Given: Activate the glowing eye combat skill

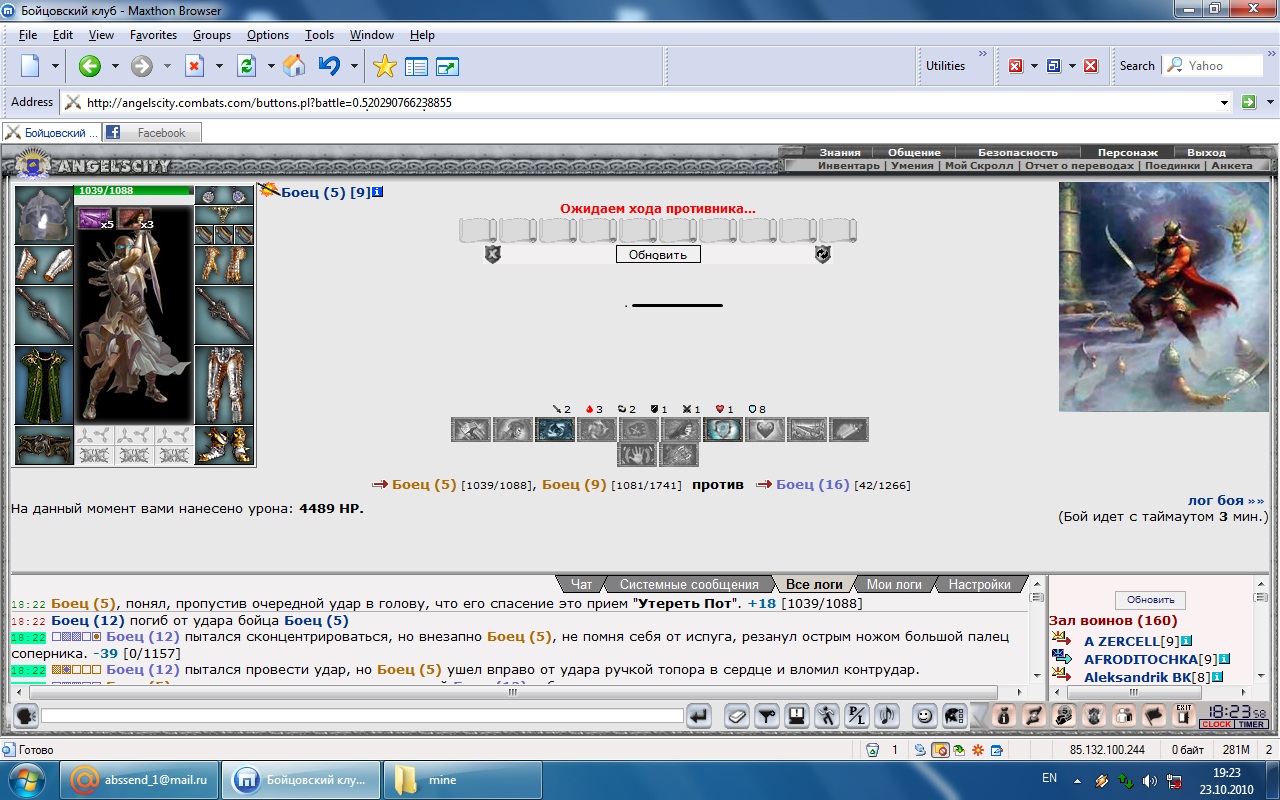Looking at the screenshot, I should (x=723, y=430).
